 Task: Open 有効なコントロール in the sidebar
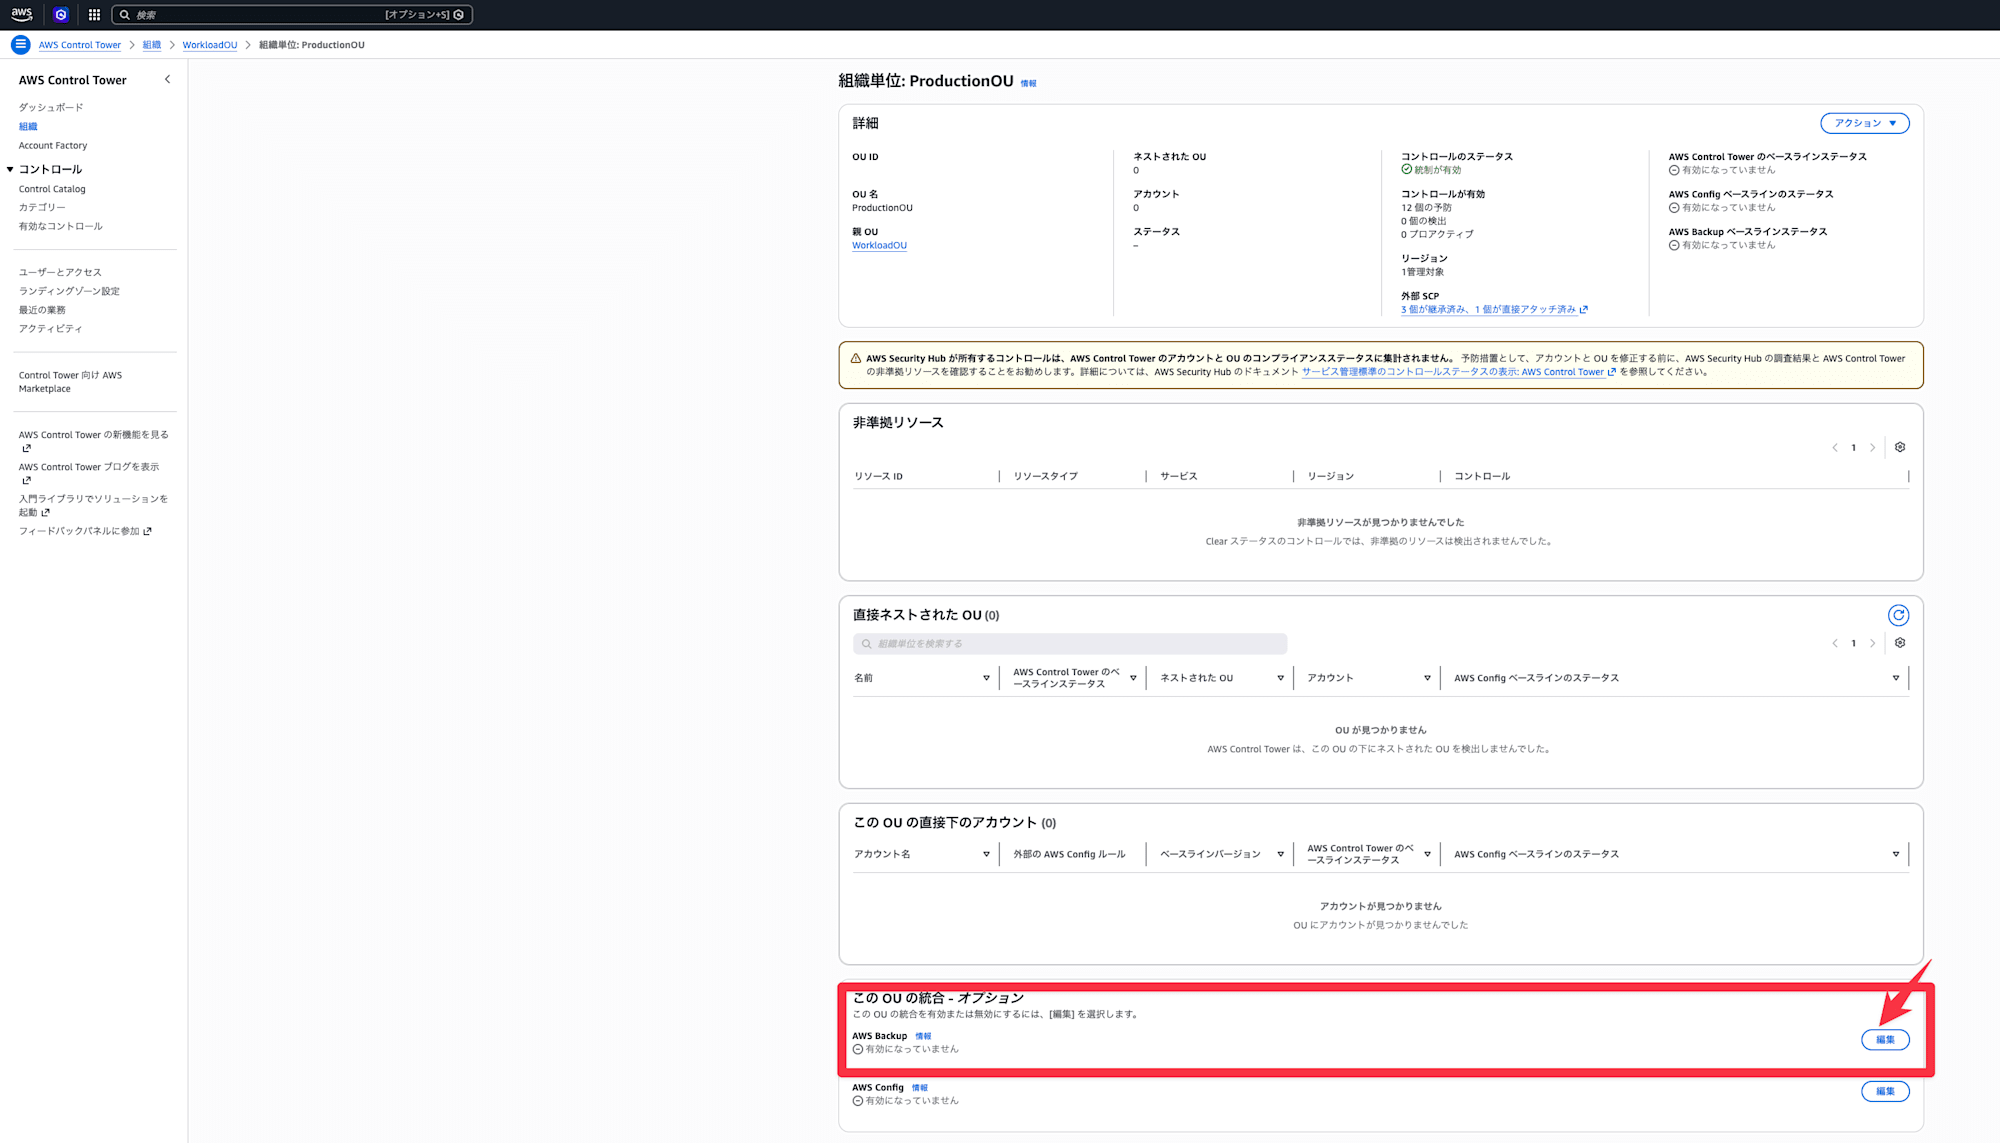61,226
